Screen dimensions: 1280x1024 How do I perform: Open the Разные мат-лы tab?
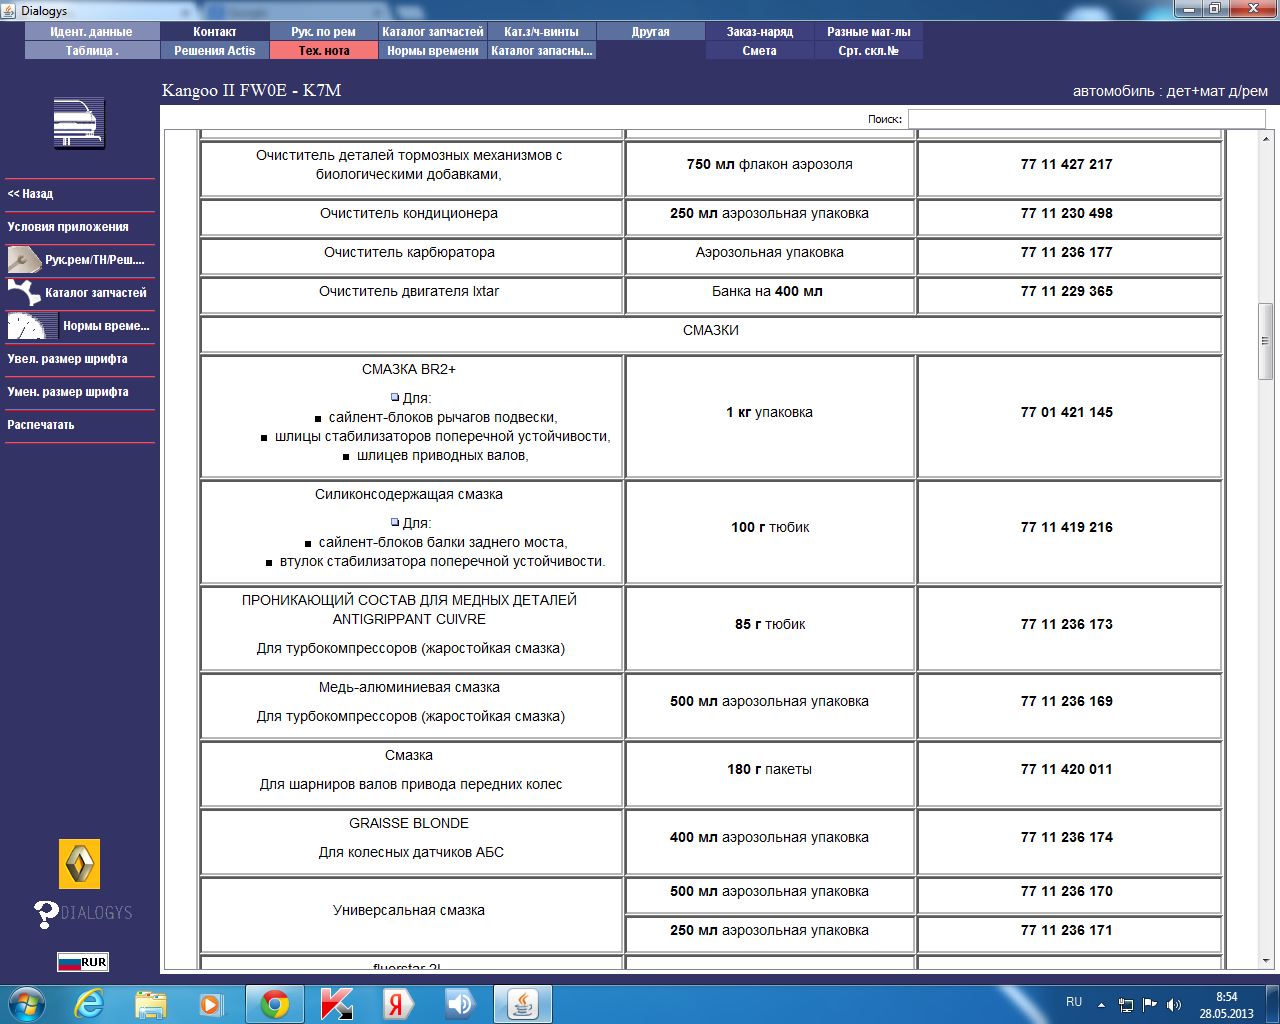pyautogui.click(x=869, y=32)
